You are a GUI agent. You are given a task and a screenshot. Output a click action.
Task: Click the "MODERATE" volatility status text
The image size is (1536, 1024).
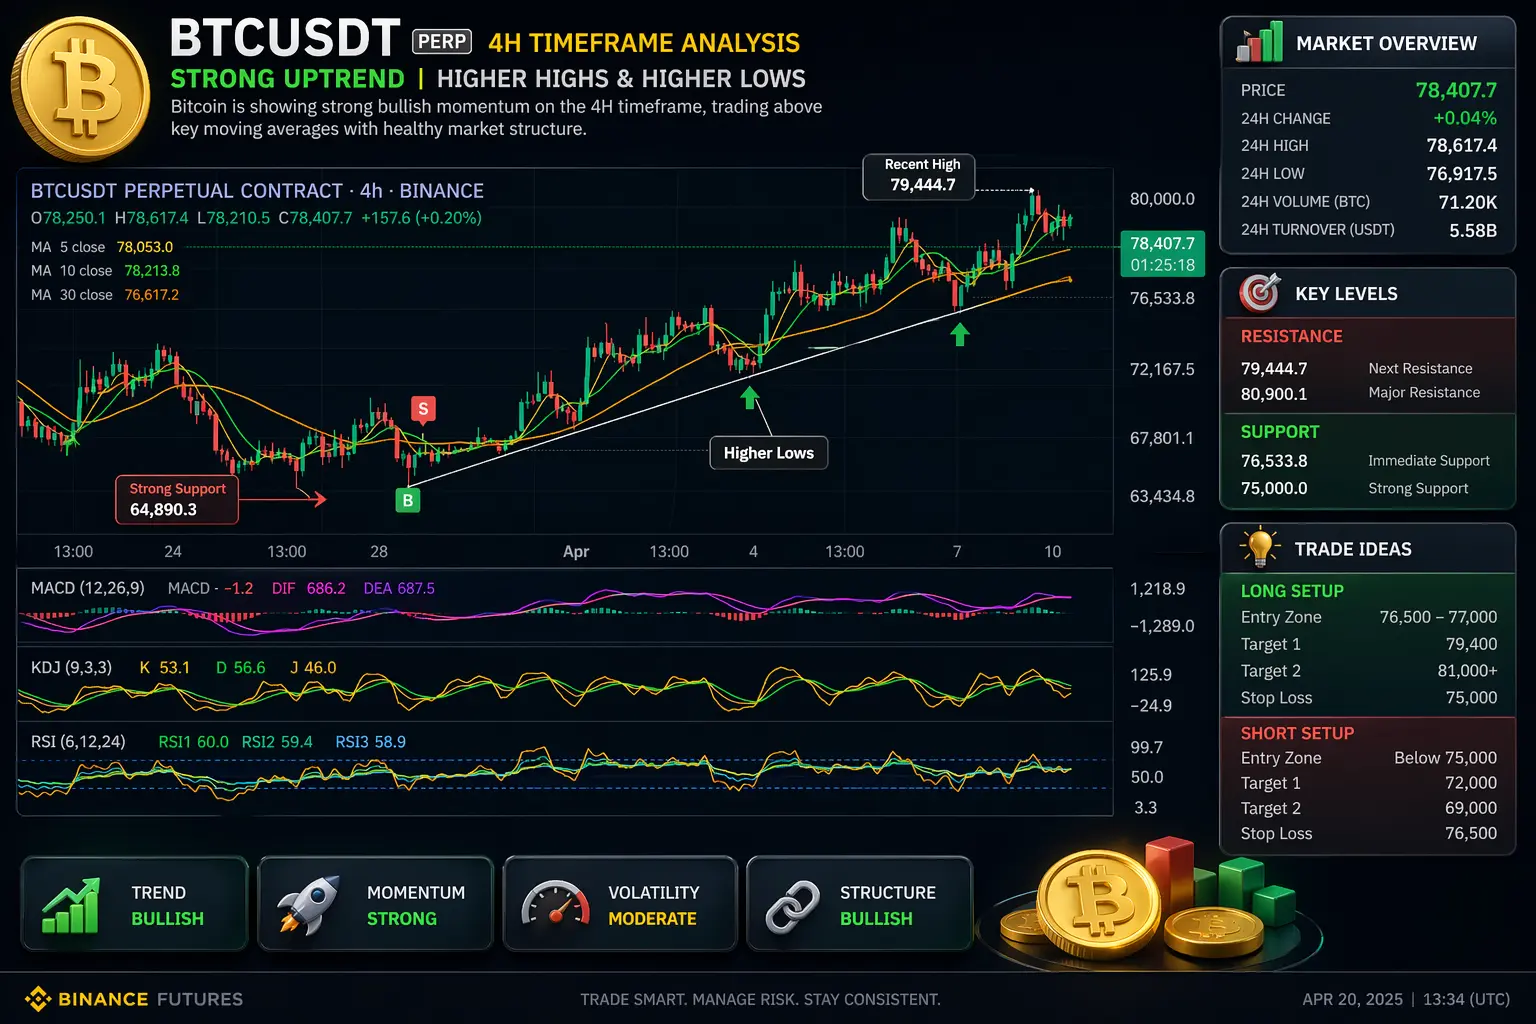tap(652, 919)
